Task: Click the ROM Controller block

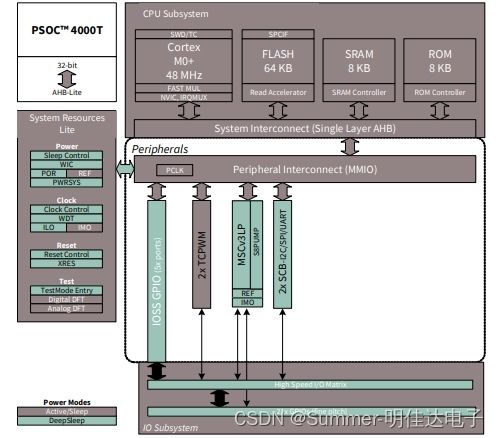Action: [x=440, y=92]
